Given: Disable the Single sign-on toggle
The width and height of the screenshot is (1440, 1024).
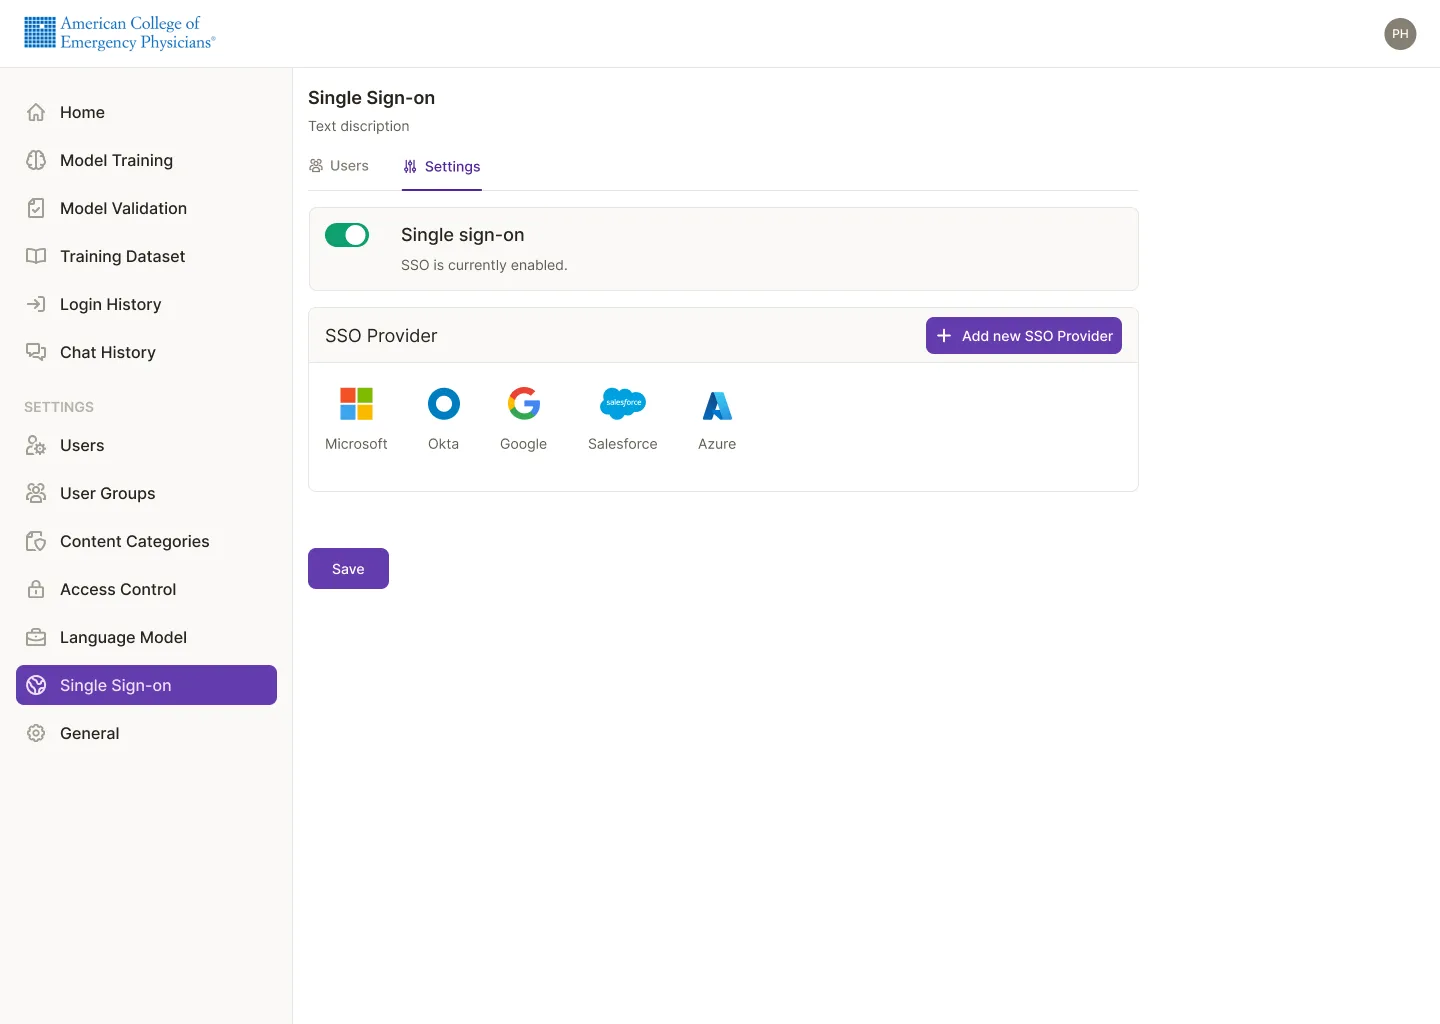Looking at the screenshot, I should tap(347, 235).
